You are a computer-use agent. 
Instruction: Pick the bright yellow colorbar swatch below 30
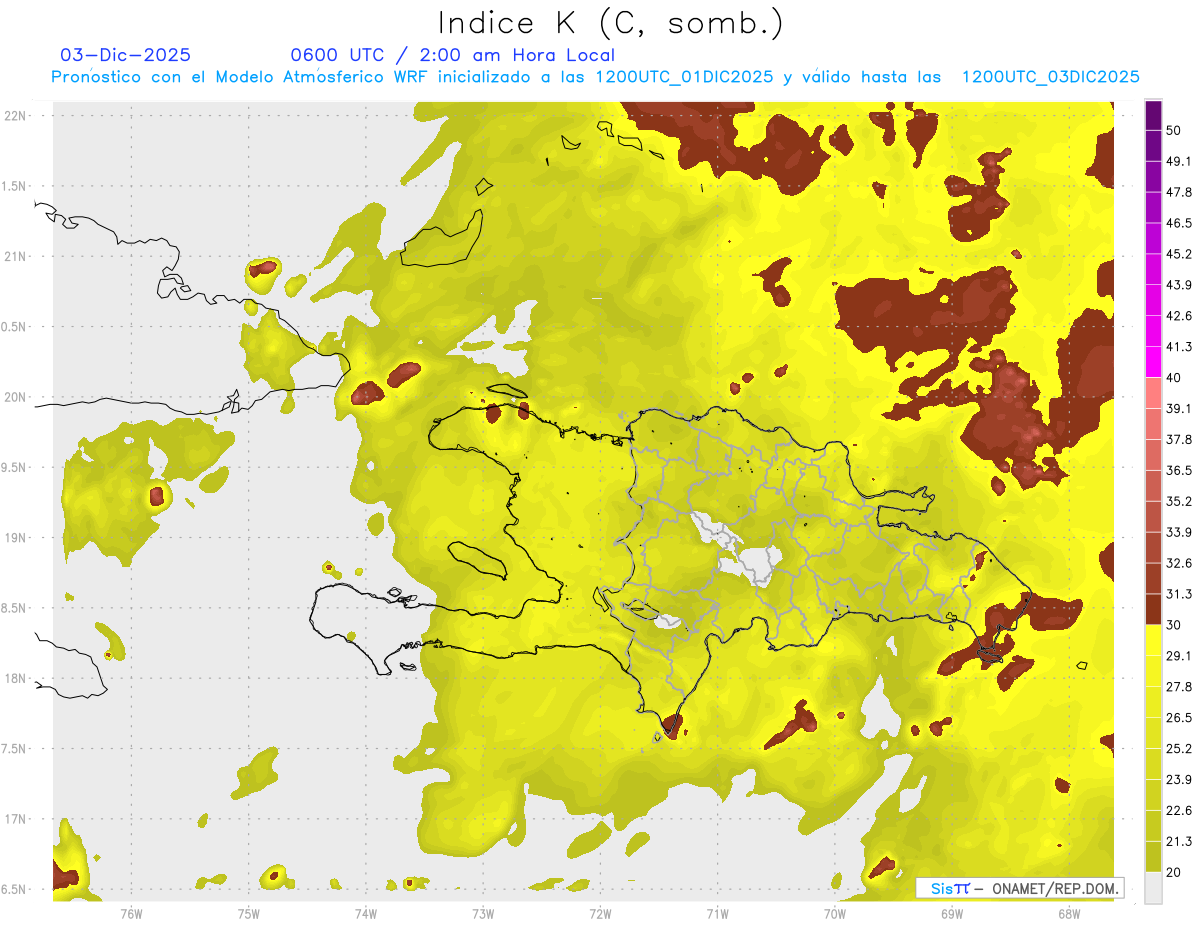click(1154, 640)
